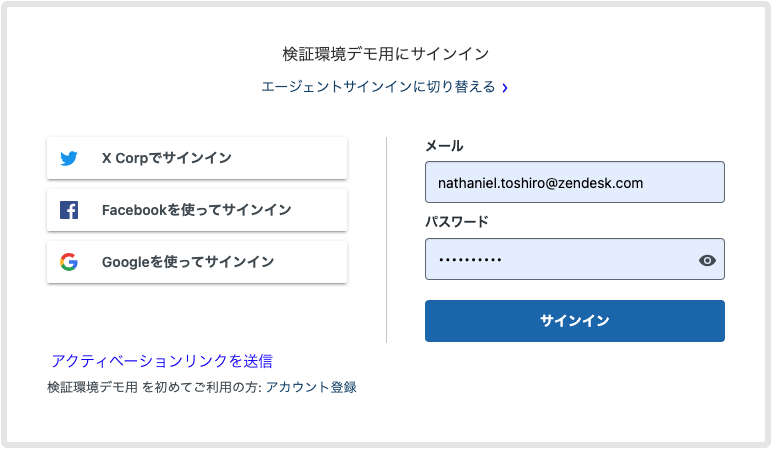Select Googleを使ってサインイン option

tap(197, 262)
